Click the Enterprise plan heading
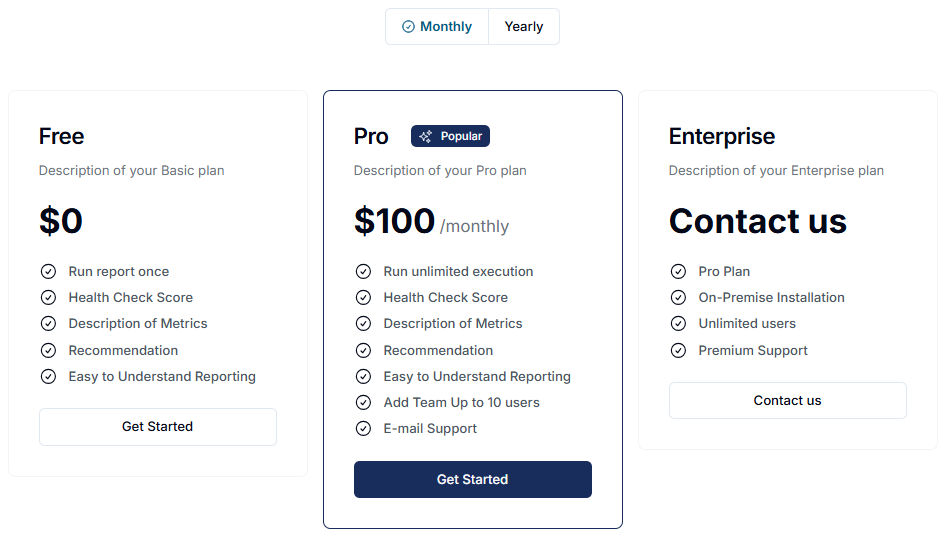948x560 pixels. pyautogui.click(x=722, y=137)
